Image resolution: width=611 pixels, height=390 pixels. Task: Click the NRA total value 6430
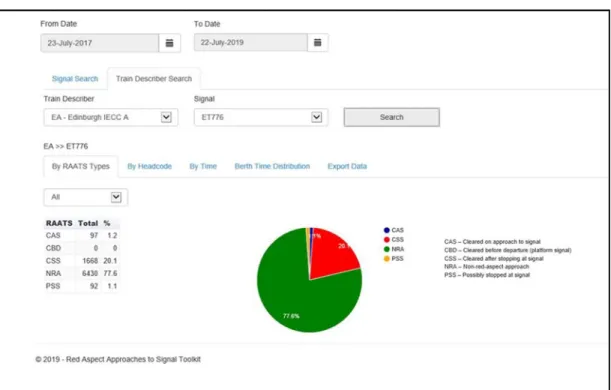click(90, 274)
